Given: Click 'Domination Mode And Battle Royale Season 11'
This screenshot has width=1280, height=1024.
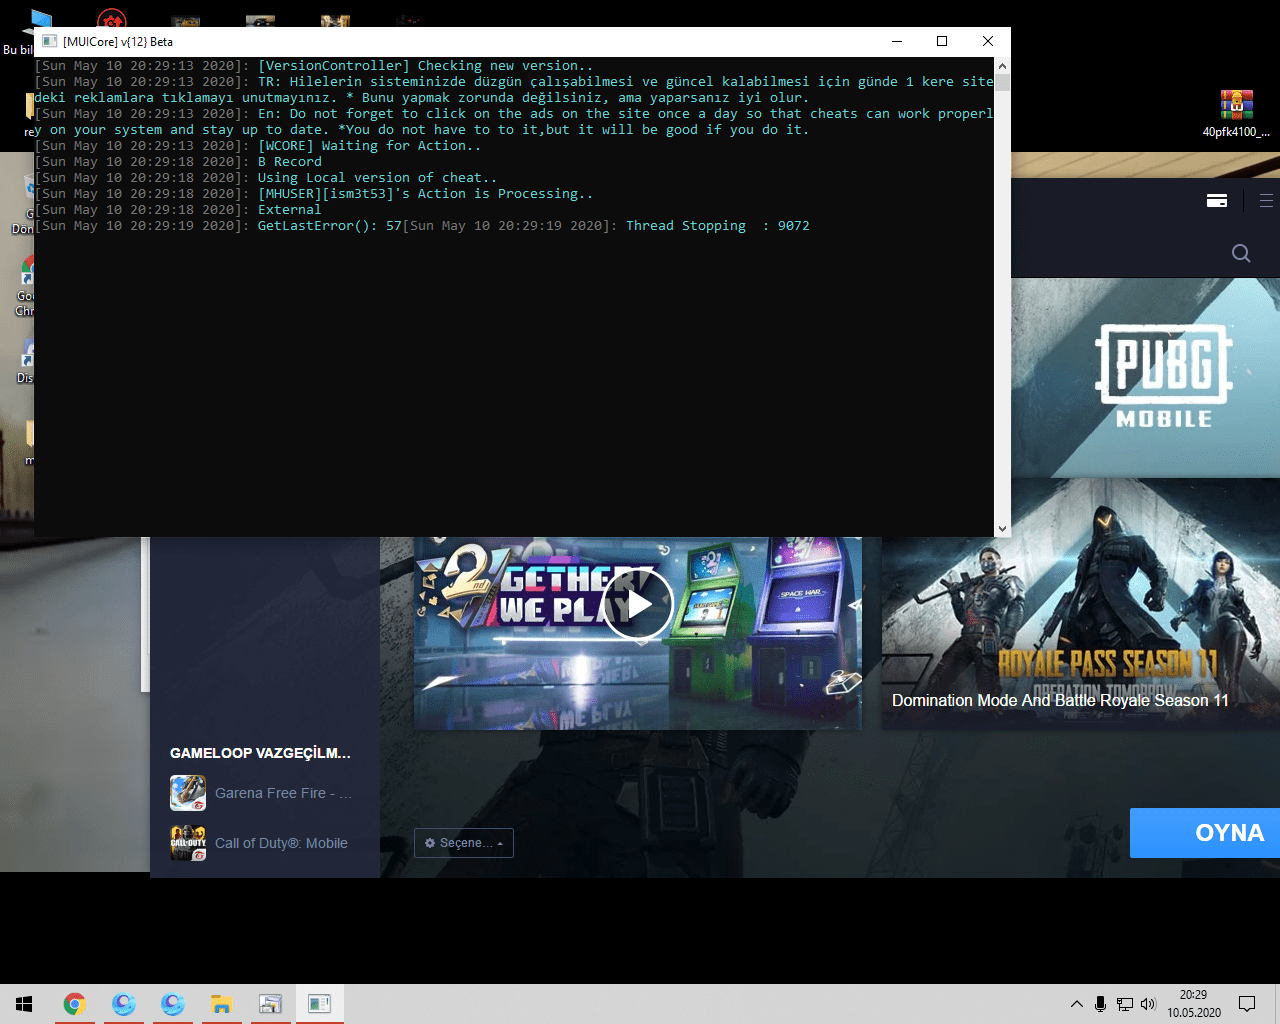Looking at the screenshot, I should [x=1060, y=700].
